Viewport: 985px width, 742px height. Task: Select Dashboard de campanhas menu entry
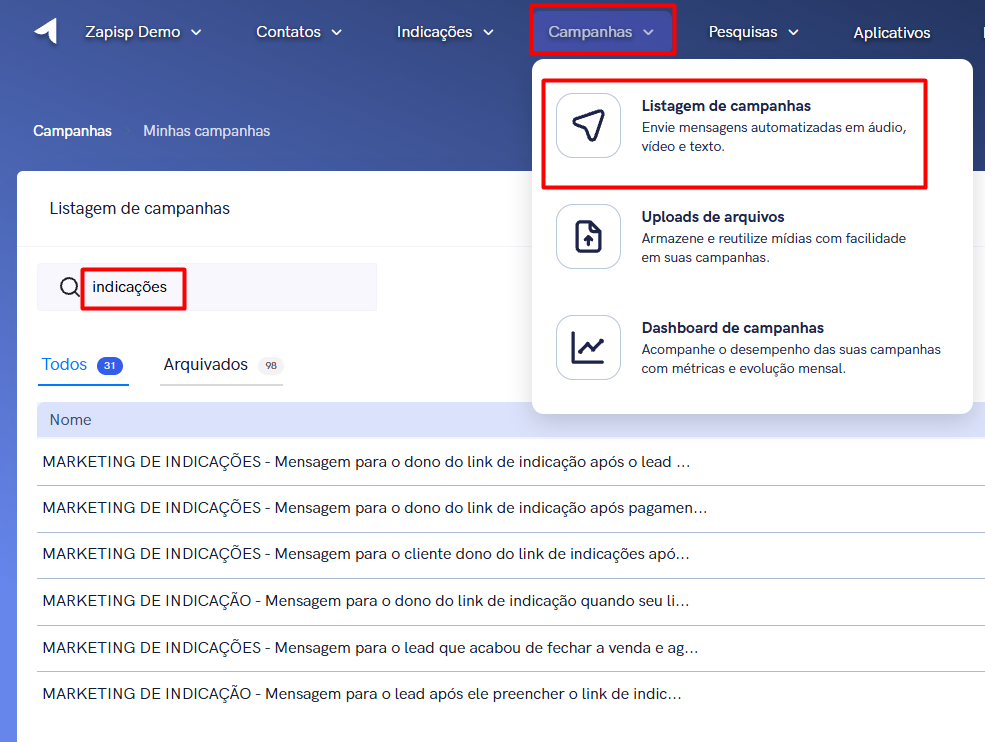pos(752,347)
